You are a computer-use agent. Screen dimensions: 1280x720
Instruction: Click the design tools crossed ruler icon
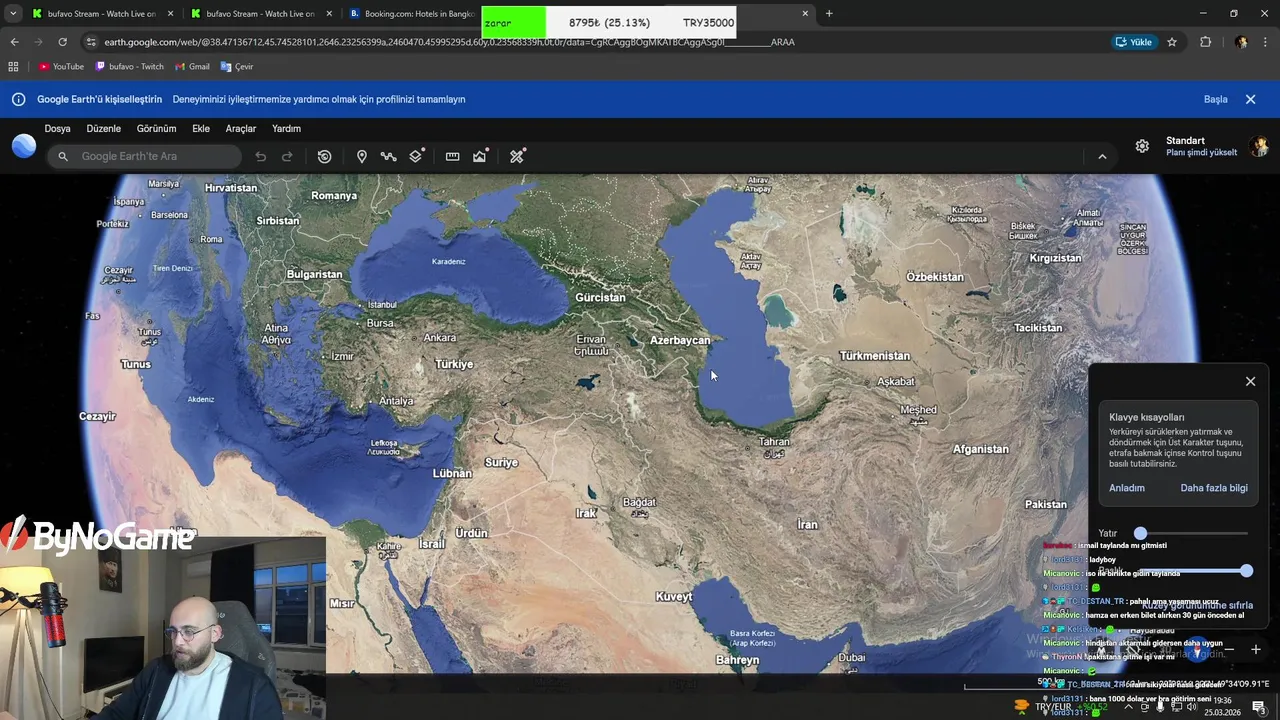pos(517,156)
